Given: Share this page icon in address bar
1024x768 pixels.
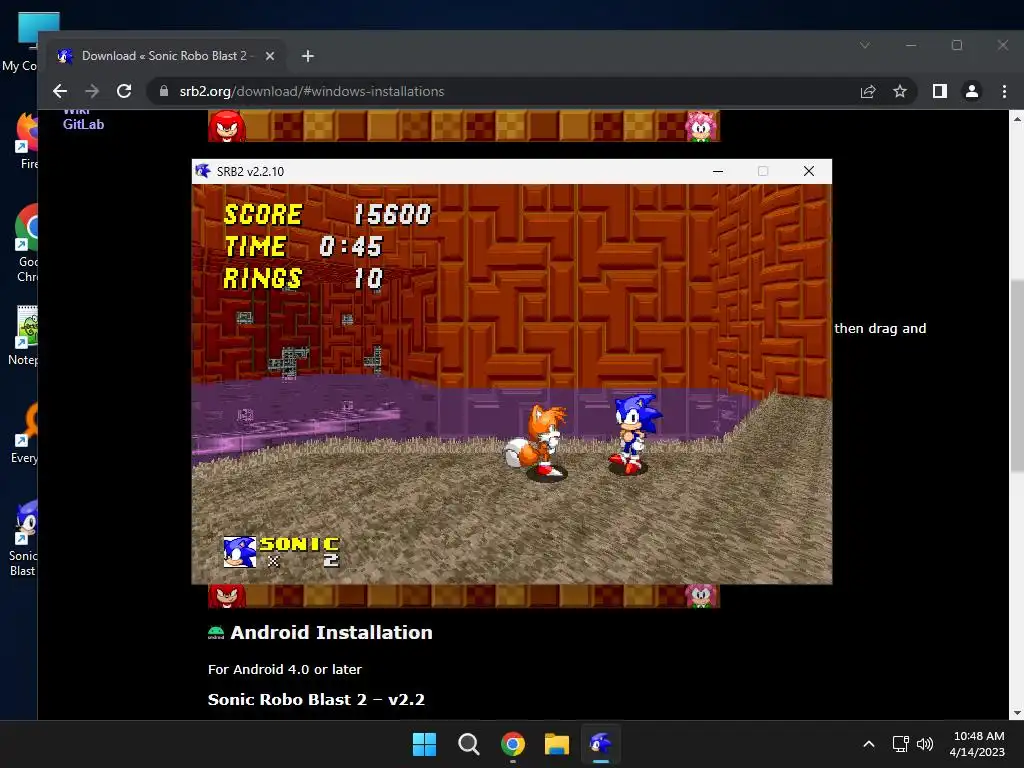Looking at the screenshot, I should point(868,91).
